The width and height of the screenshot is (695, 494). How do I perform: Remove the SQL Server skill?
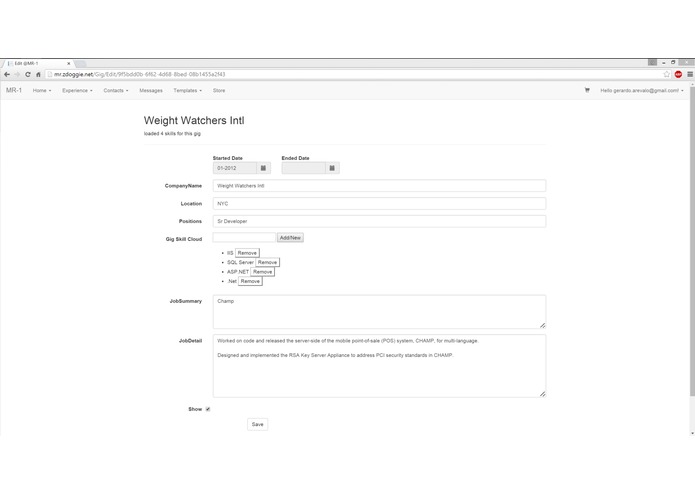point(267,262)
